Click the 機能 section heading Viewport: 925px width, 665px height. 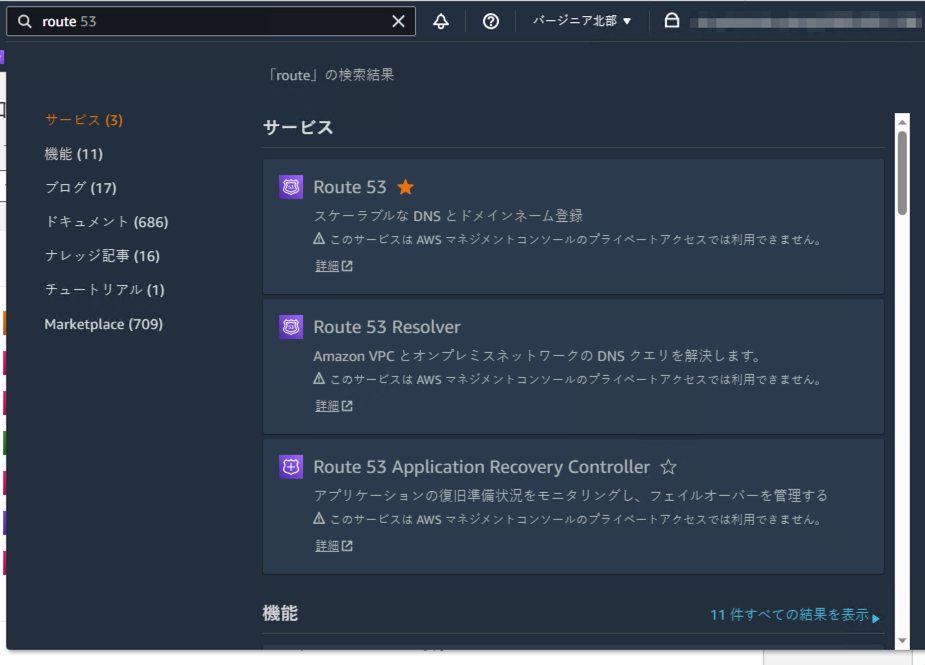click(x=280, y=614)
